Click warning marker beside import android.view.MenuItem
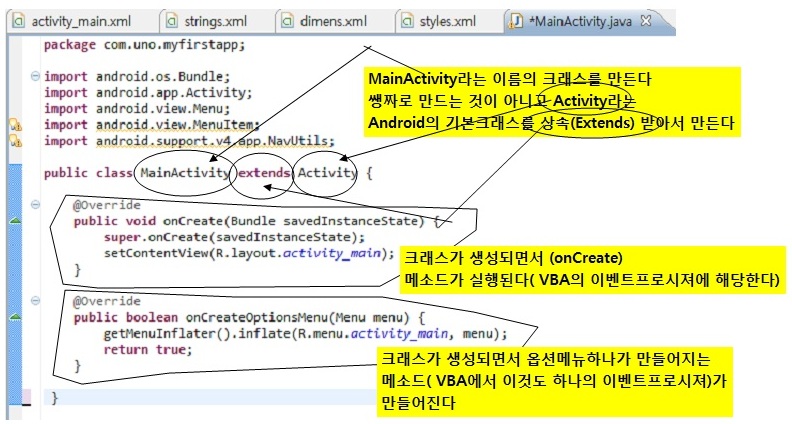The width and height of the screenshot is (792, 424). 16,125
